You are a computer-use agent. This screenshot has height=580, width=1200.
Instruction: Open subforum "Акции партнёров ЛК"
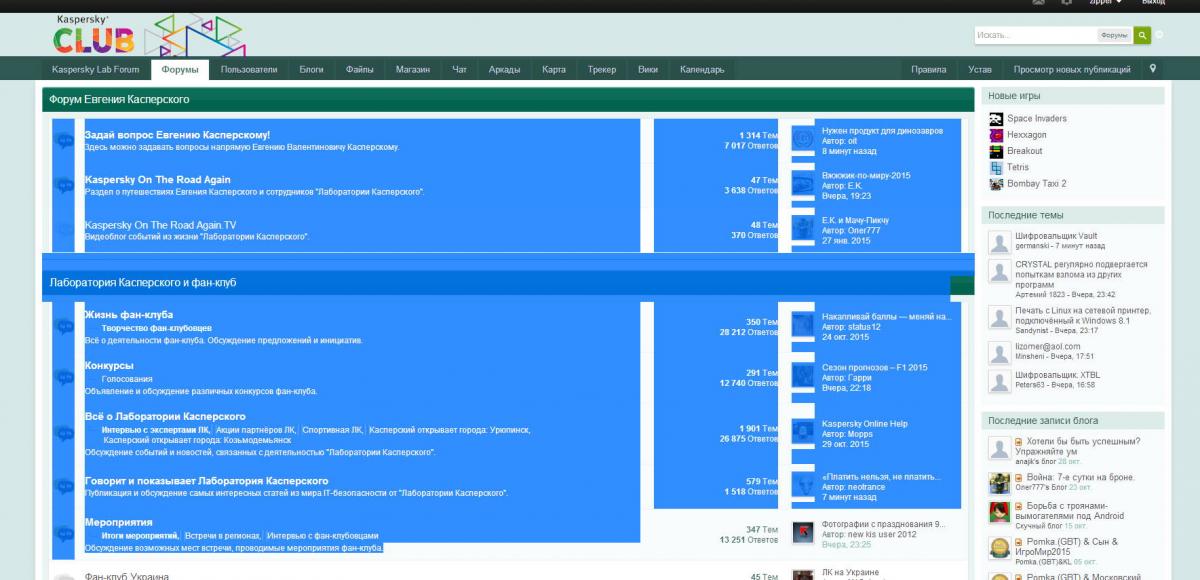(x=255, y=430)
